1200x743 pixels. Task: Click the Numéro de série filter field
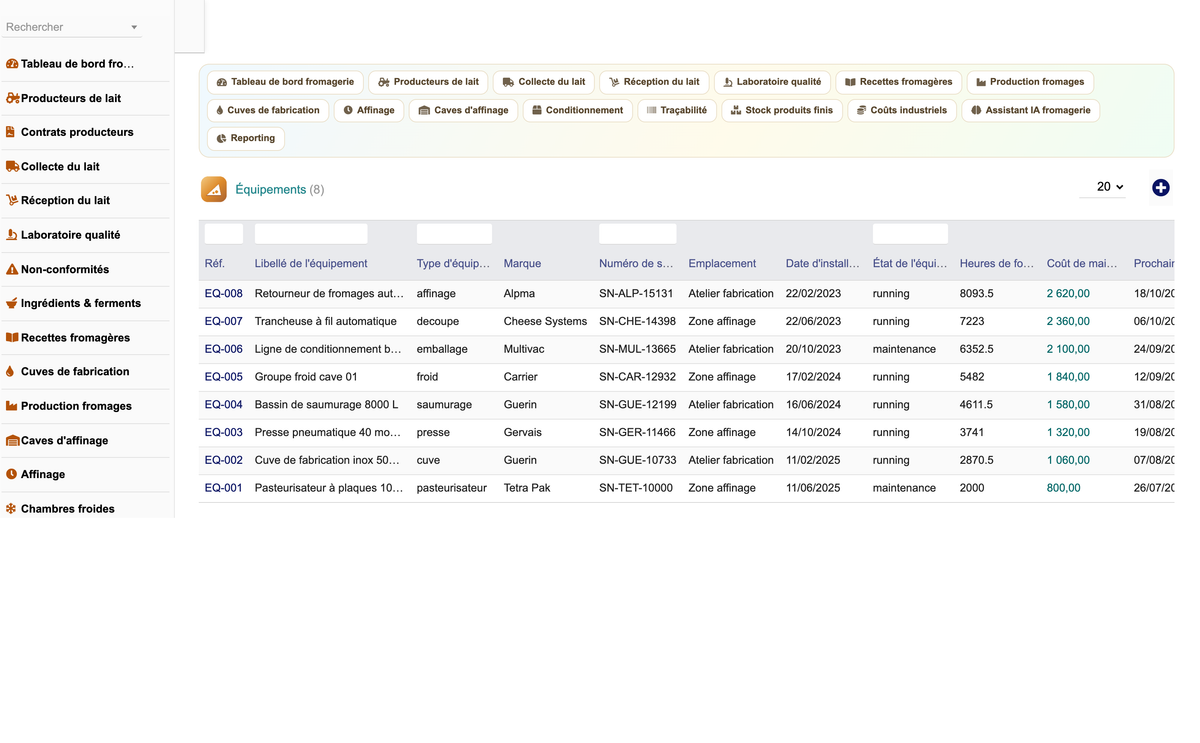[x=638, y=234]
